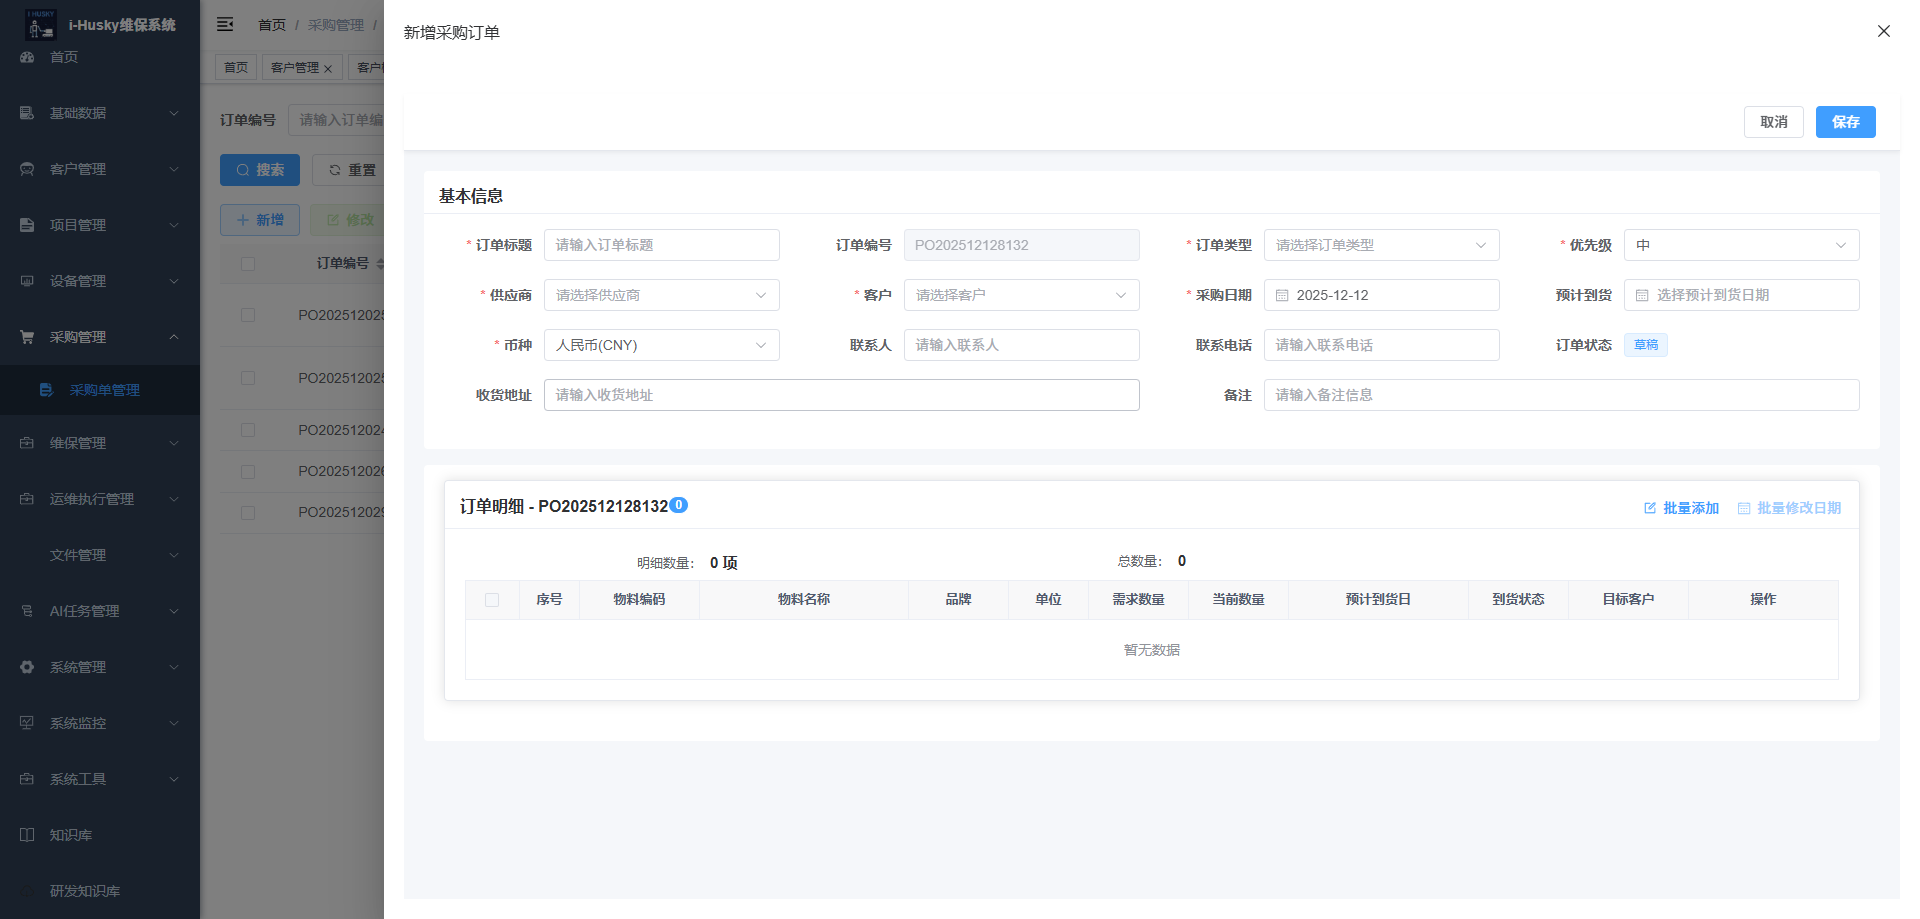This screenshot has width=1920, height=919.
Task: Click the calendar icon in purchase date field
Action: coord(1282,296)
